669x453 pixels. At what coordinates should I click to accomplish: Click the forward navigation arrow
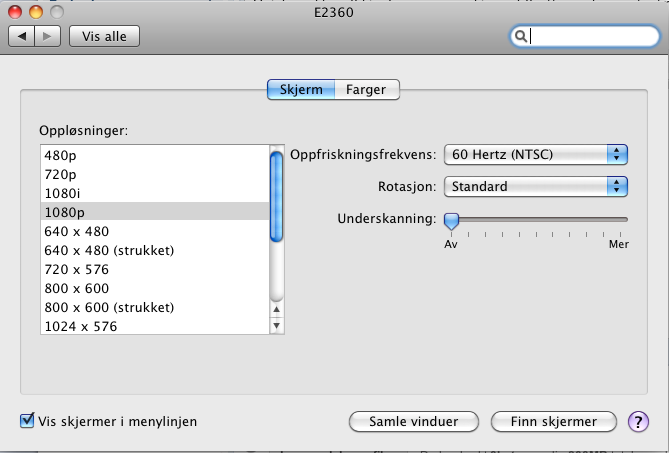[x=47, y=36]
